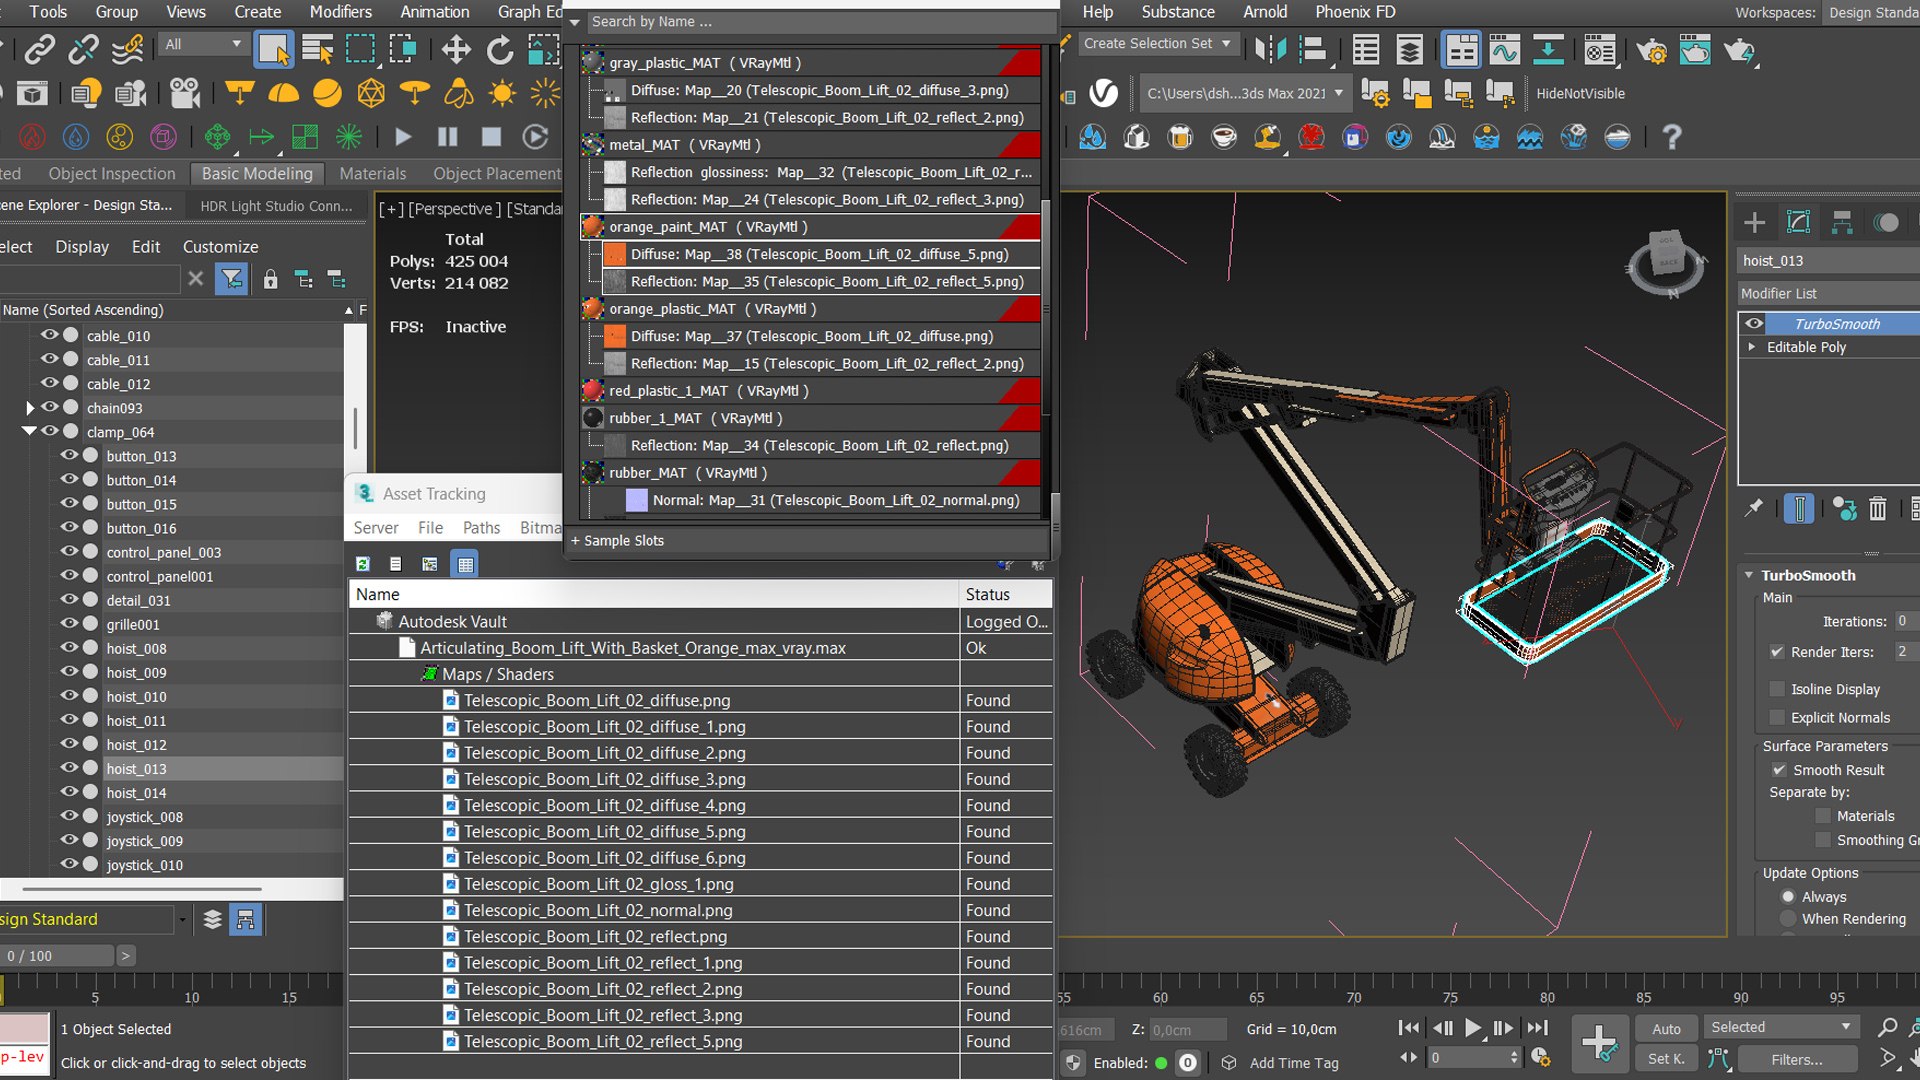The width and height of the screenshot is (1920, 1080).
Task: Remove modifier with the trash icon
Action: pyautogui.click(x=1877, y=509)
